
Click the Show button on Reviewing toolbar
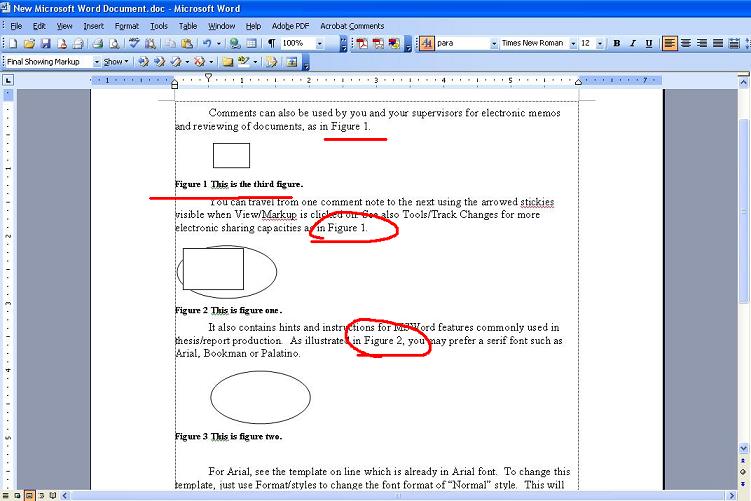(x=116, y=61)
